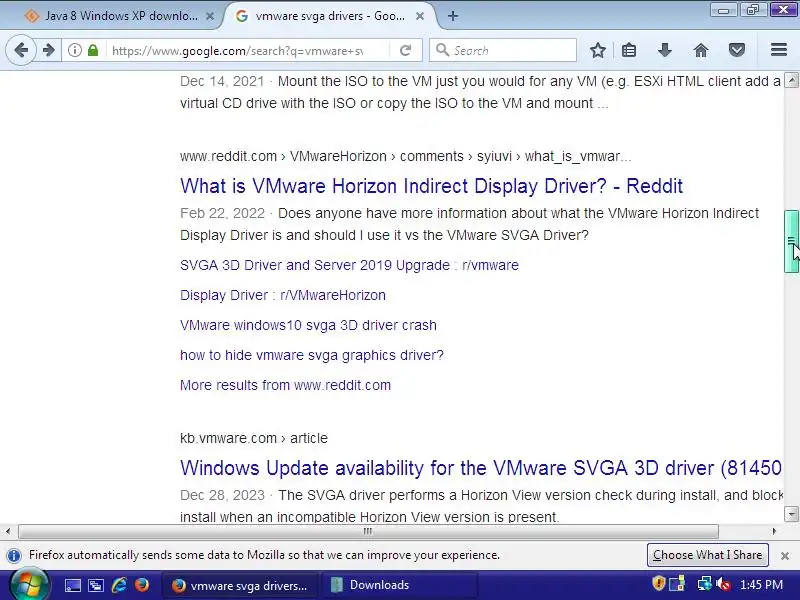Click Show Desktop icon in quick launch
The image size is (800, 600).
(x=72, y=585)
